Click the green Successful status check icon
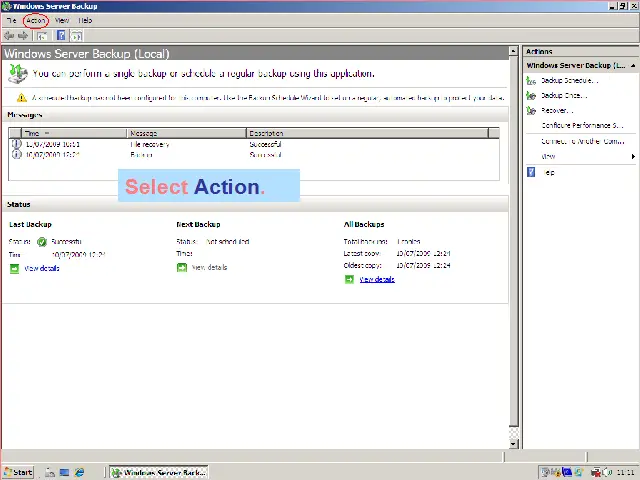This screenshot has width=640, height=480. coord(42,242)
